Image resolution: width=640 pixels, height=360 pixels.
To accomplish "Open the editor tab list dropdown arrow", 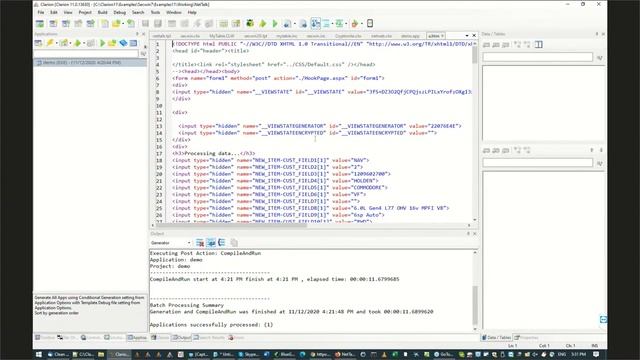I will pos(467,36).
